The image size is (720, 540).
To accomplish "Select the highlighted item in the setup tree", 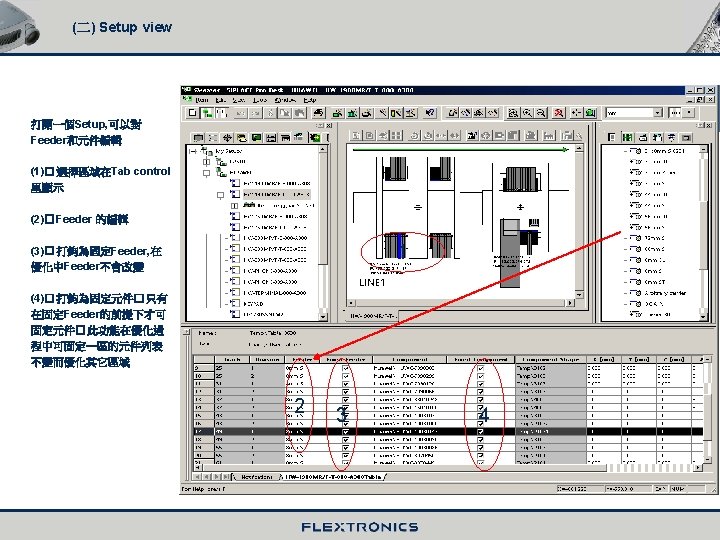I will [x=276, y=194].
